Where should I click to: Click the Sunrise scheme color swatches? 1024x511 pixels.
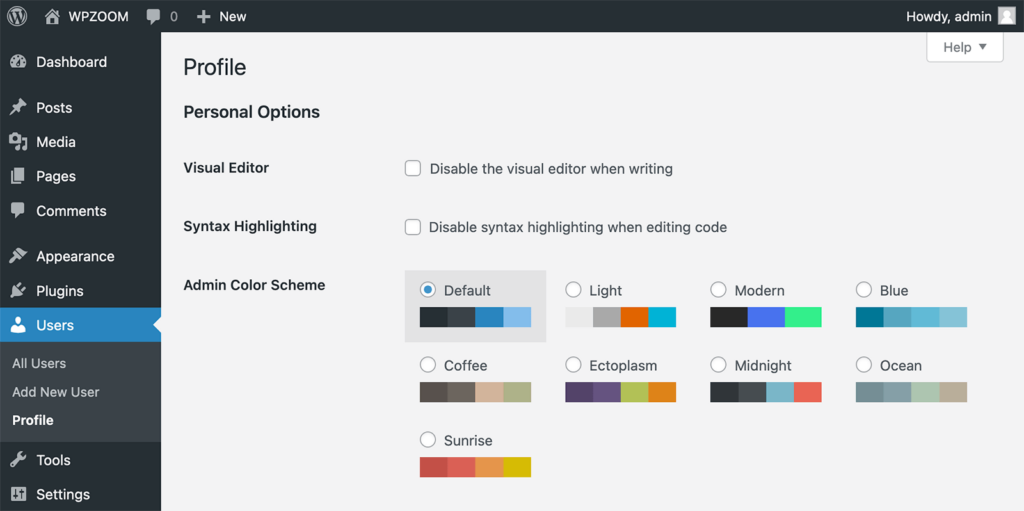click(x=475, y=467)
